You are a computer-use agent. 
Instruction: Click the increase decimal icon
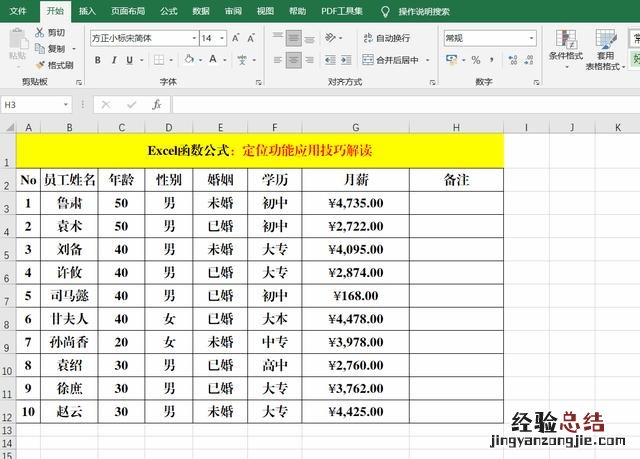[513, 60]
